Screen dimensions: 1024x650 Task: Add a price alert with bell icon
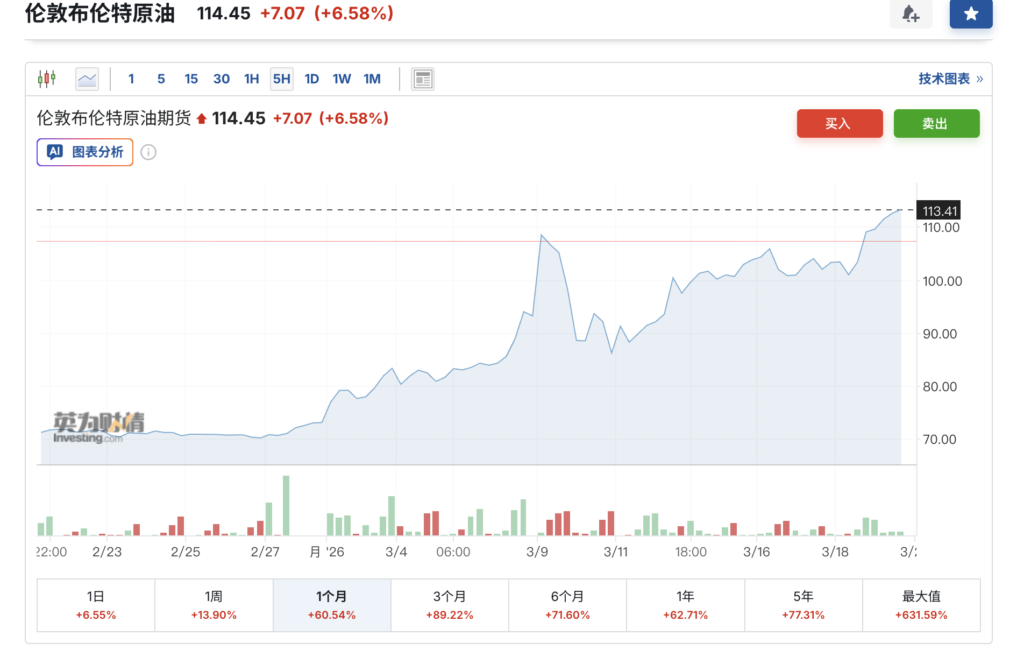pos(910,14)
